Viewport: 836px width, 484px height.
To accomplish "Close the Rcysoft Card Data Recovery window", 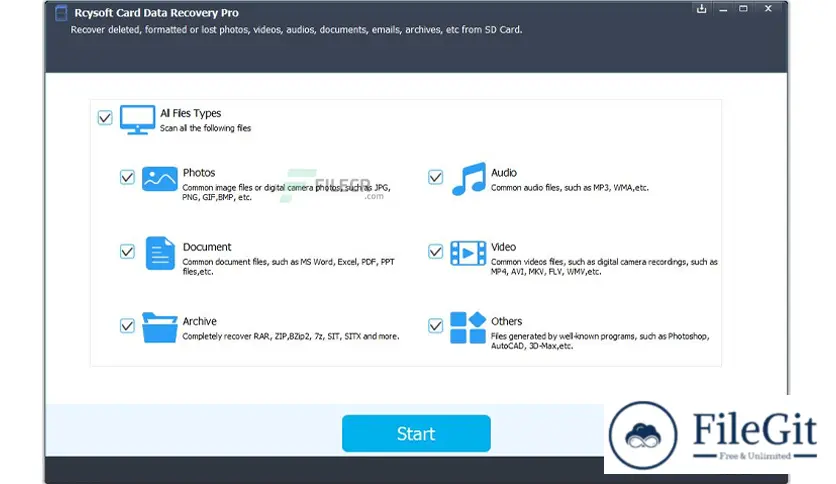I will 768,9.
